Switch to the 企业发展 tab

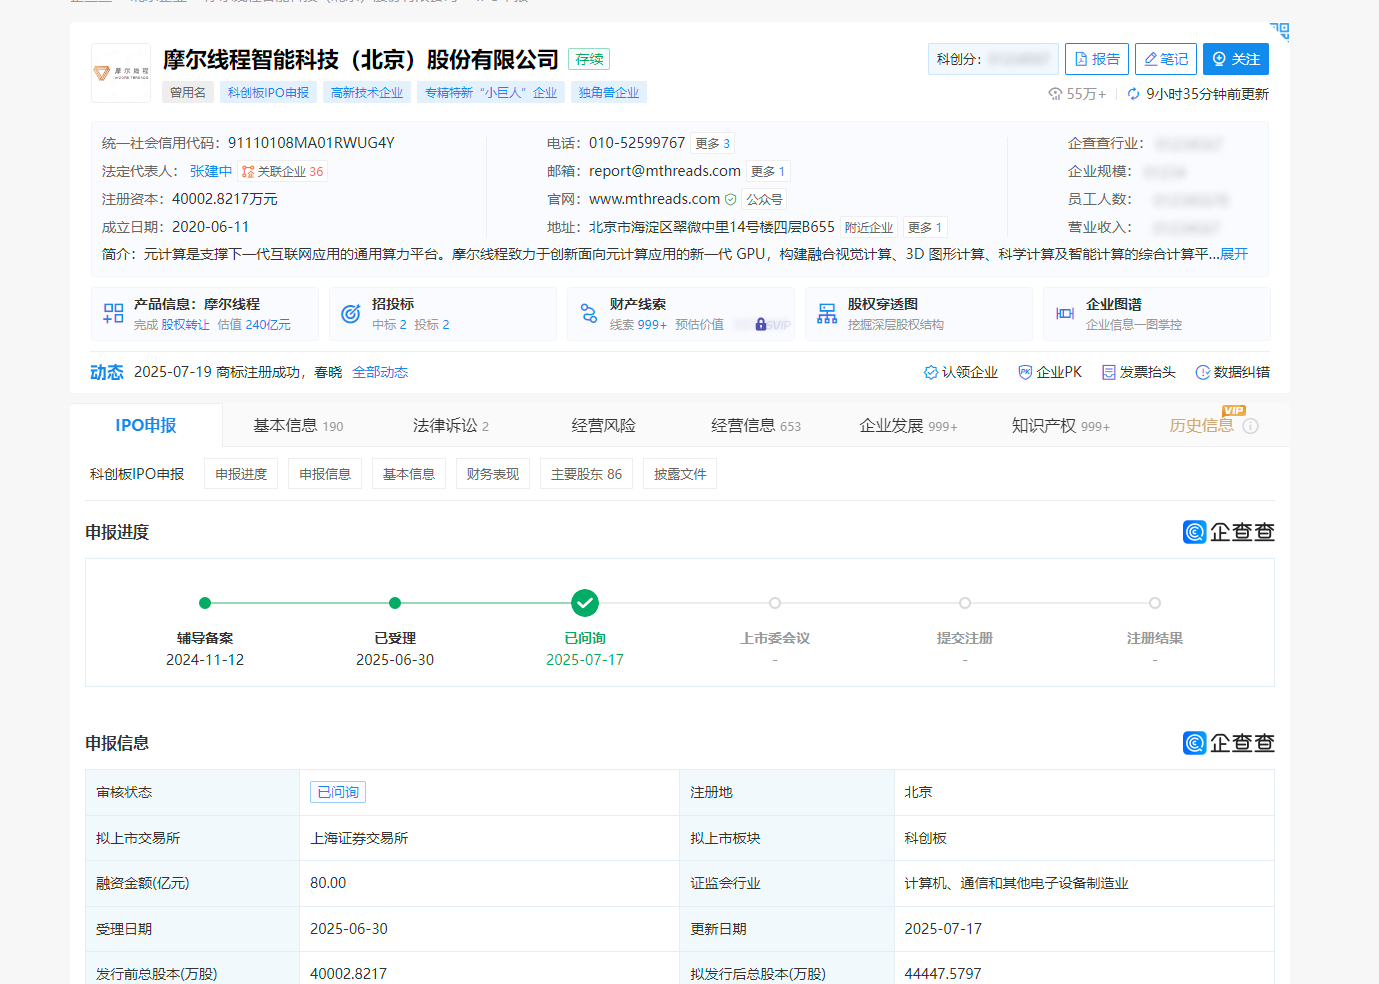(908, 425)
